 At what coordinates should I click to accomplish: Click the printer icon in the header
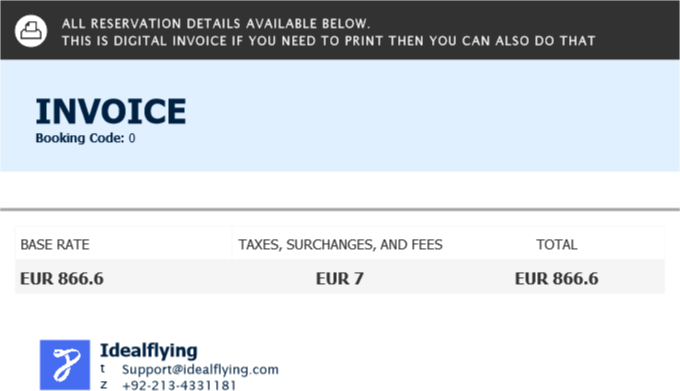tap(31, 31)
